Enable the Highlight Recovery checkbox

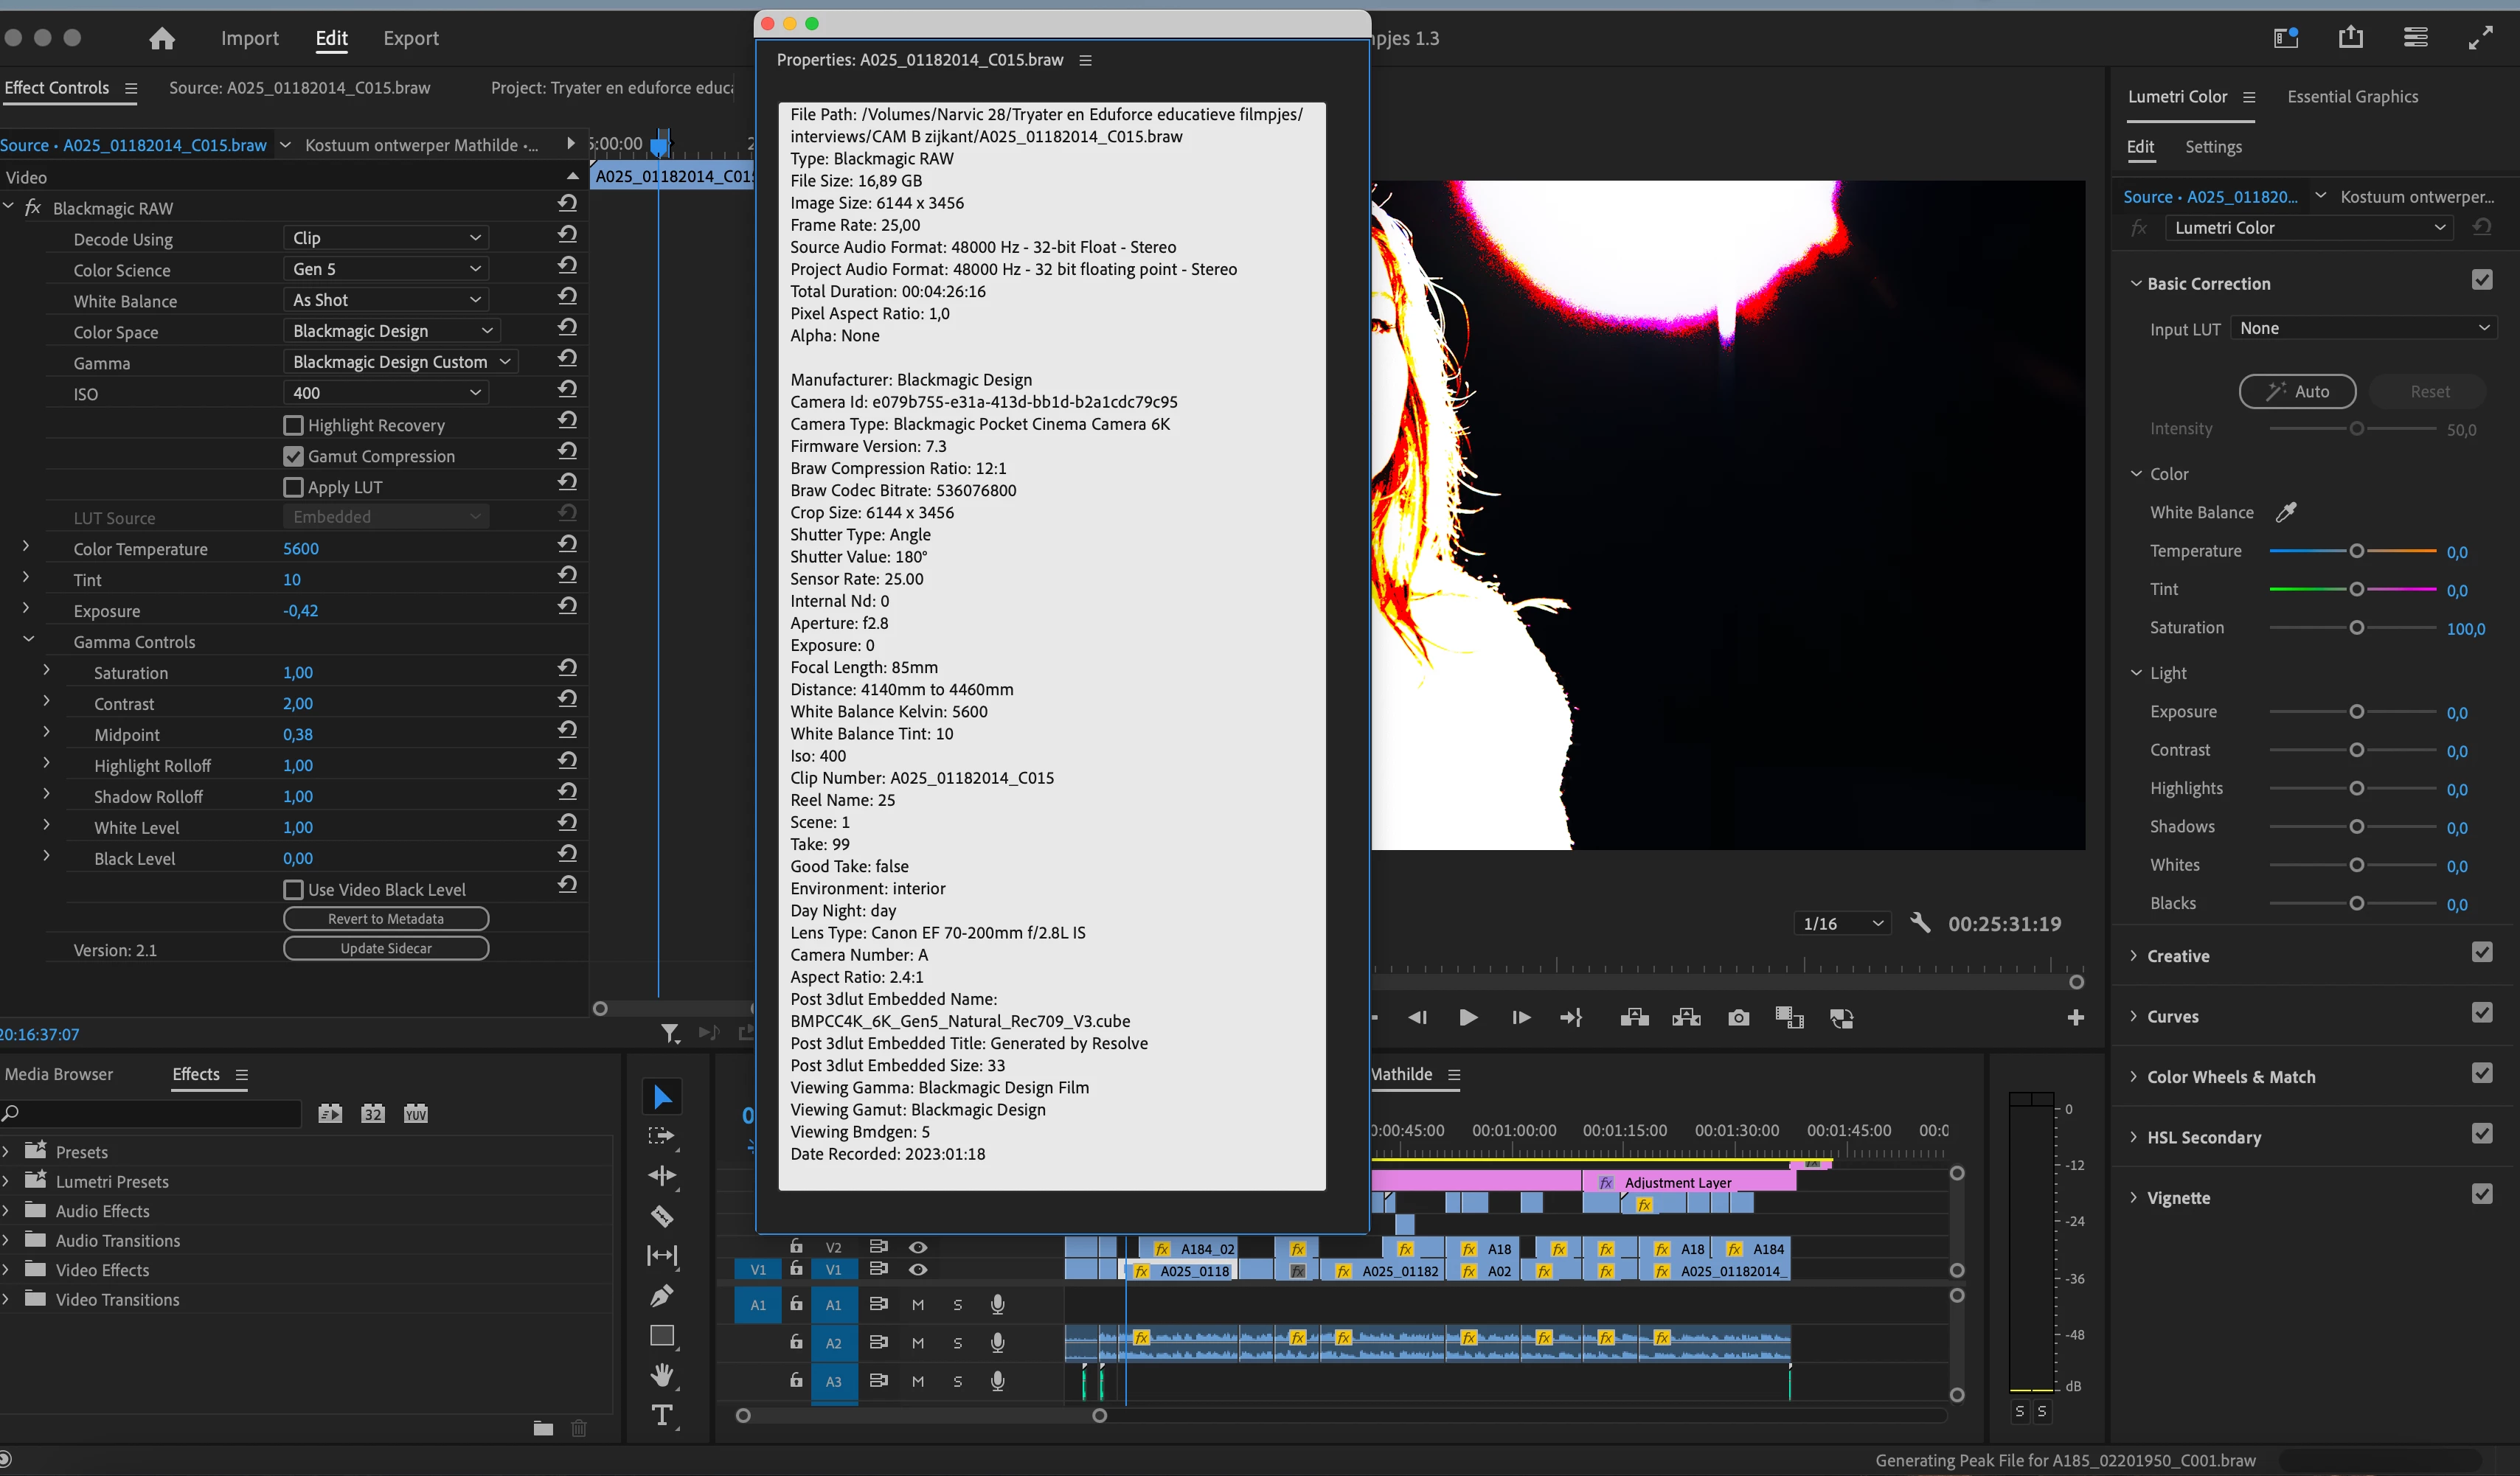[x=293, y=425]
